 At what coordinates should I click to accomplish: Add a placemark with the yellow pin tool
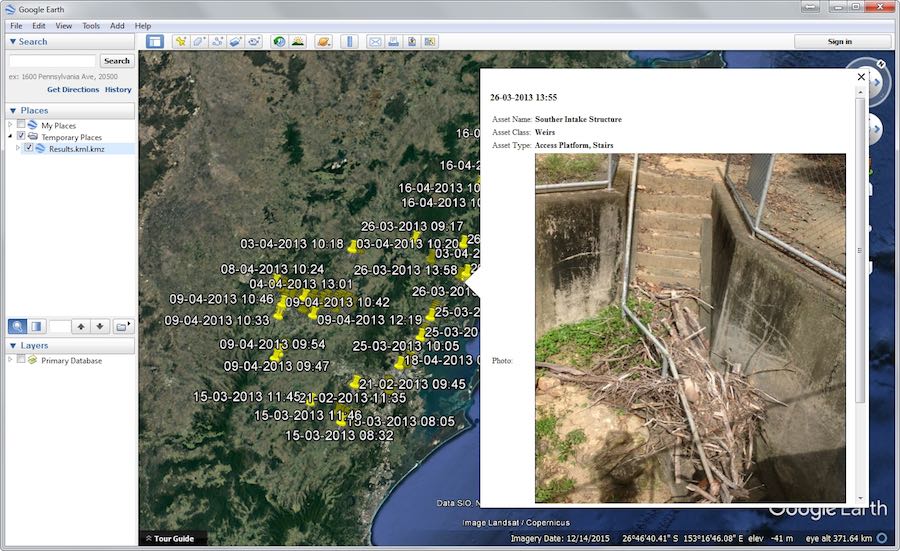point(181,41)
